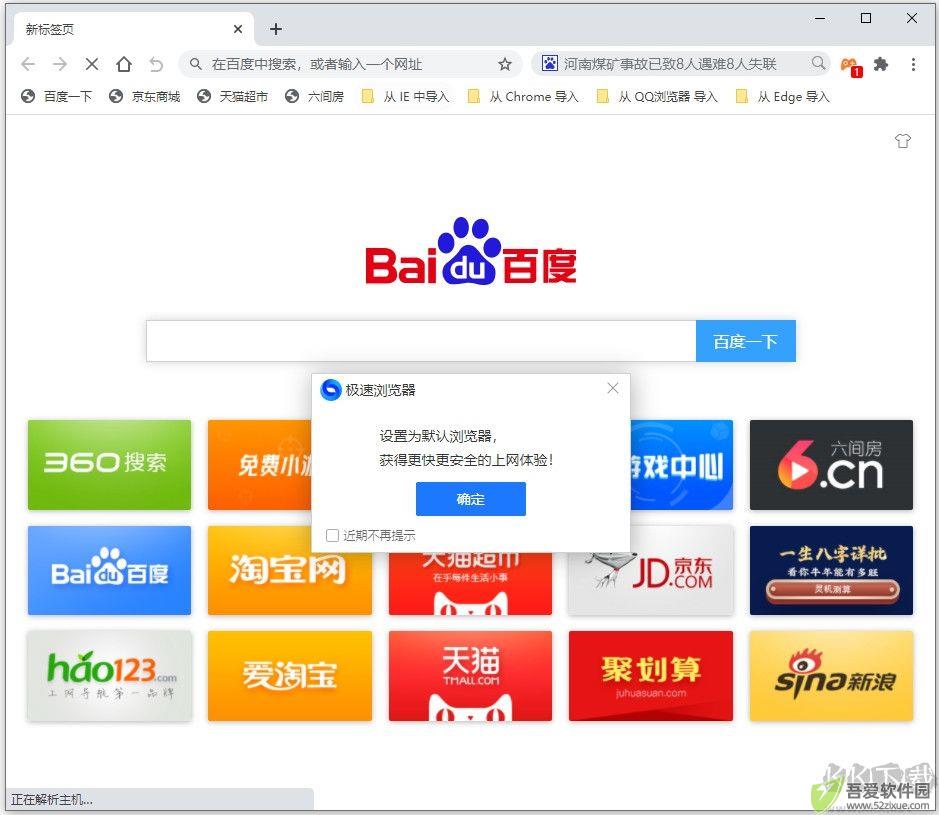939x815 pixels.
Task: Open the blue 游戏中心 tile
Action: (681, 465)
